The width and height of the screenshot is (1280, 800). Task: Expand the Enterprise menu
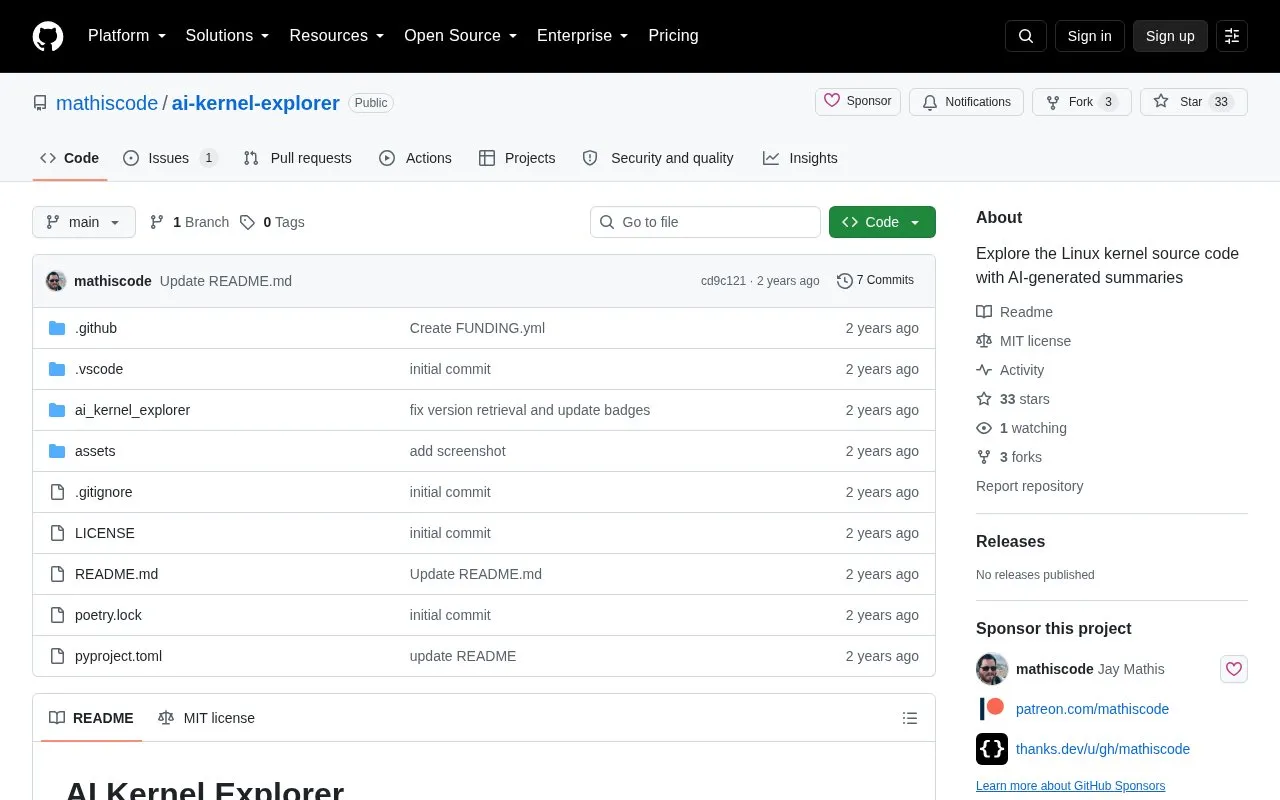click(583, 36)
